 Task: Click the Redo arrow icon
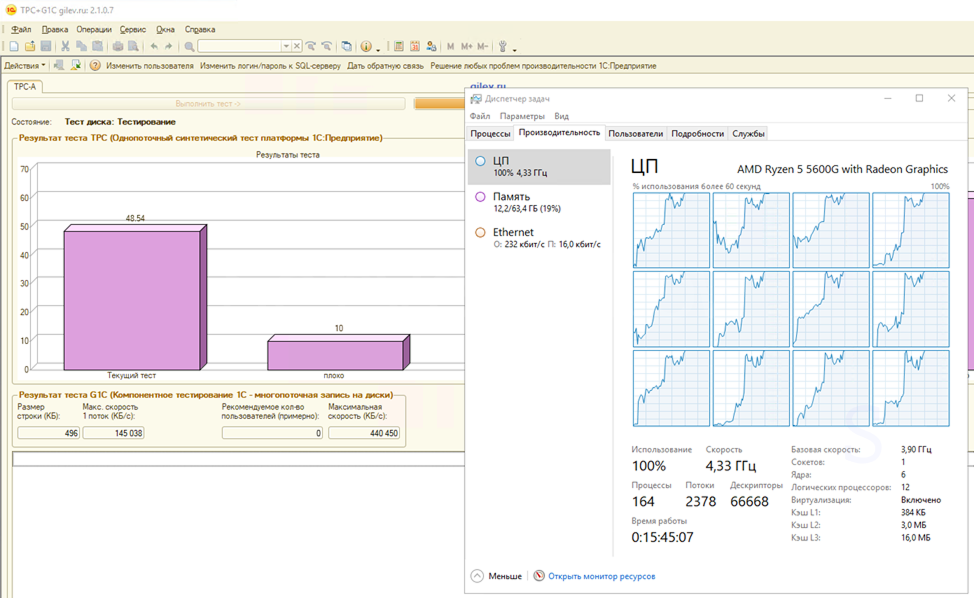click(x=168, y=47)
